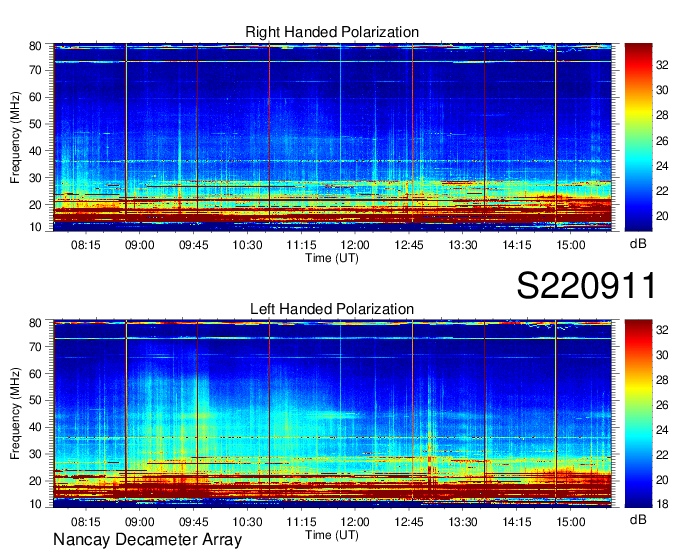This screenshot has width=680, height=552.
Task: Click the 14:15 tick under Left Handed plot
Action: (517, 522)
